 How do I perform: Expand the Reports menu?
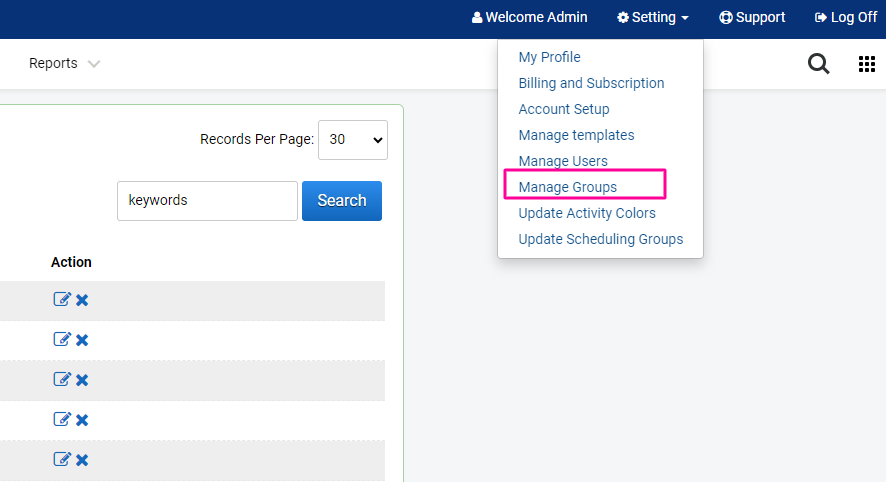pyautogui.click(x=64, y=64)
